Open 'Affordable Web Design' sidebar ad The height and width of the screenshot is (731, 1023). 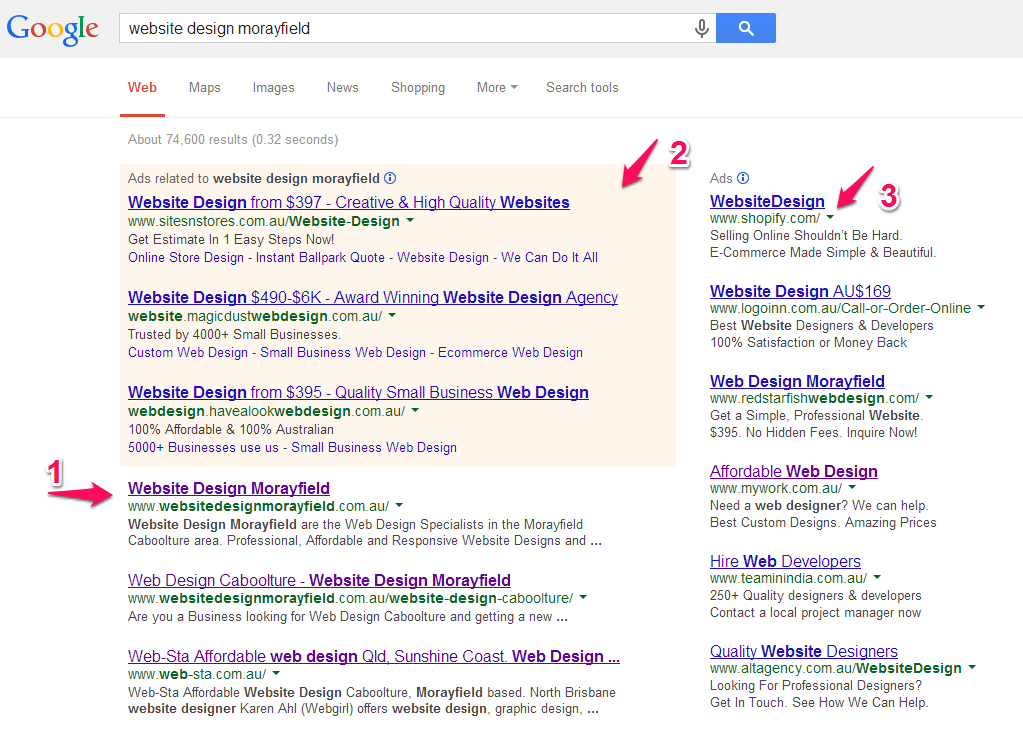pyautogui.click(x=794, y=471)
